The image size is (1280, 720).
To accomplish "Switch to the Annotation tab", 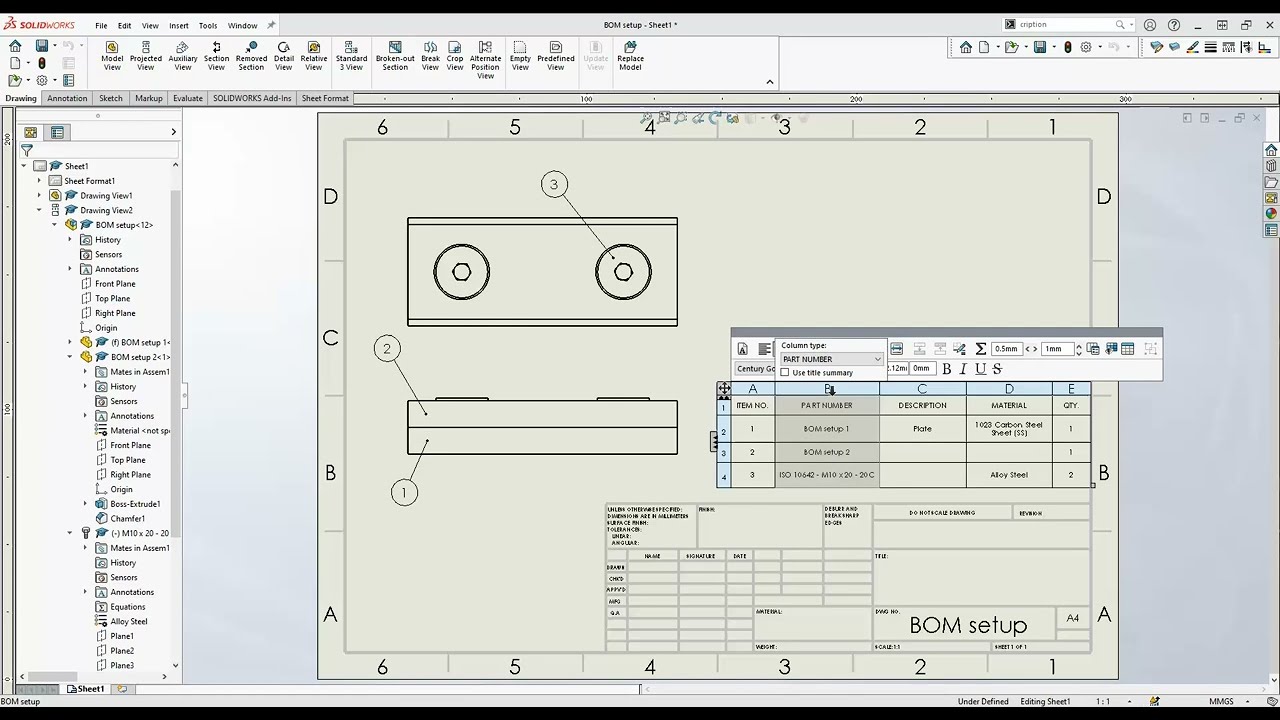I will point(67,98).
